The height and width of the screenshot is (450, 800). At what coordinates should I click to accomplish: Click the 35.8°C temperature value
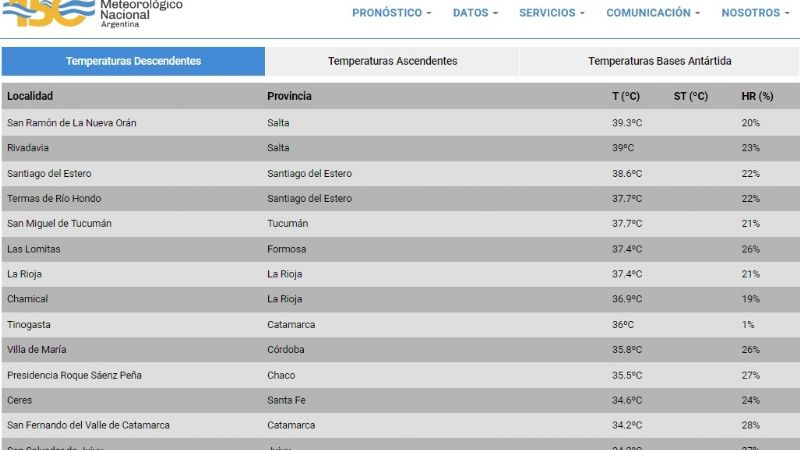click(627, 349)
